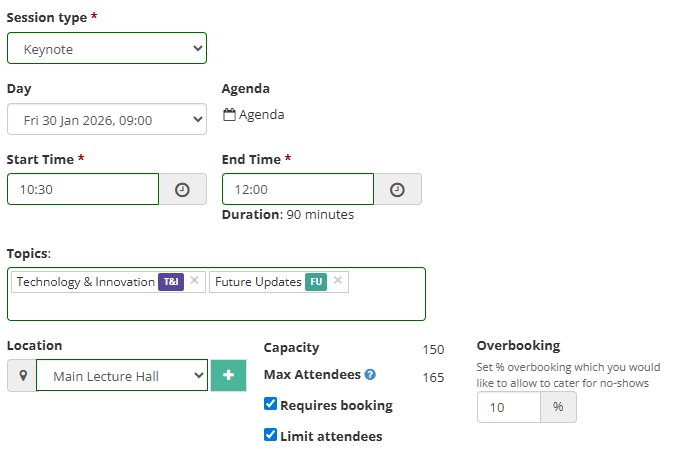Open the Agenda link
This screenshot has height=466, width=689.
click(261, 115)
